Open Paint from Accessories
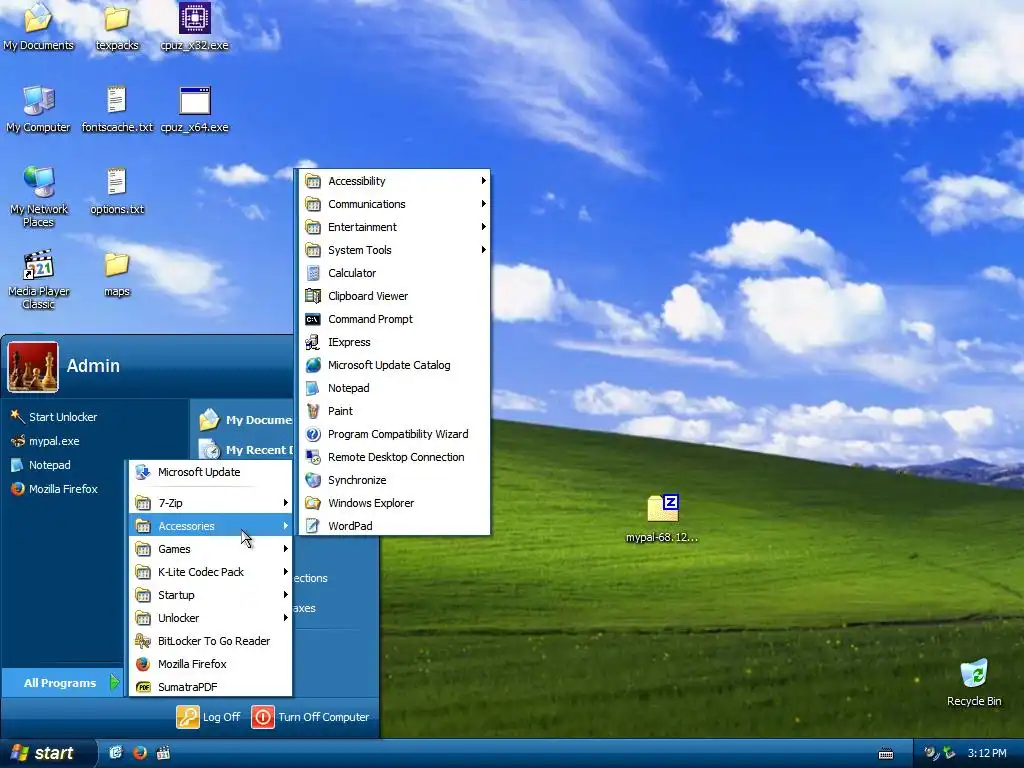 tap(394, 411)
